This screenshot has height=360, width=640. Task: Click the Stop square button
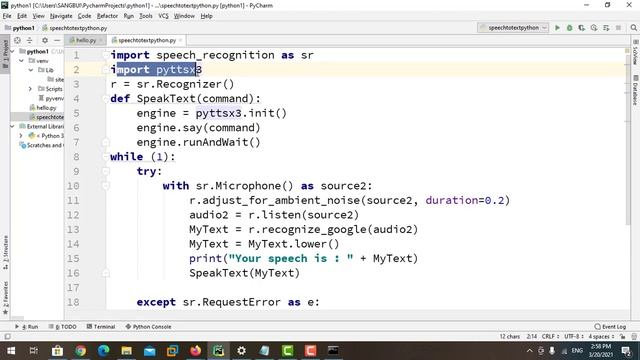point(618,28)
